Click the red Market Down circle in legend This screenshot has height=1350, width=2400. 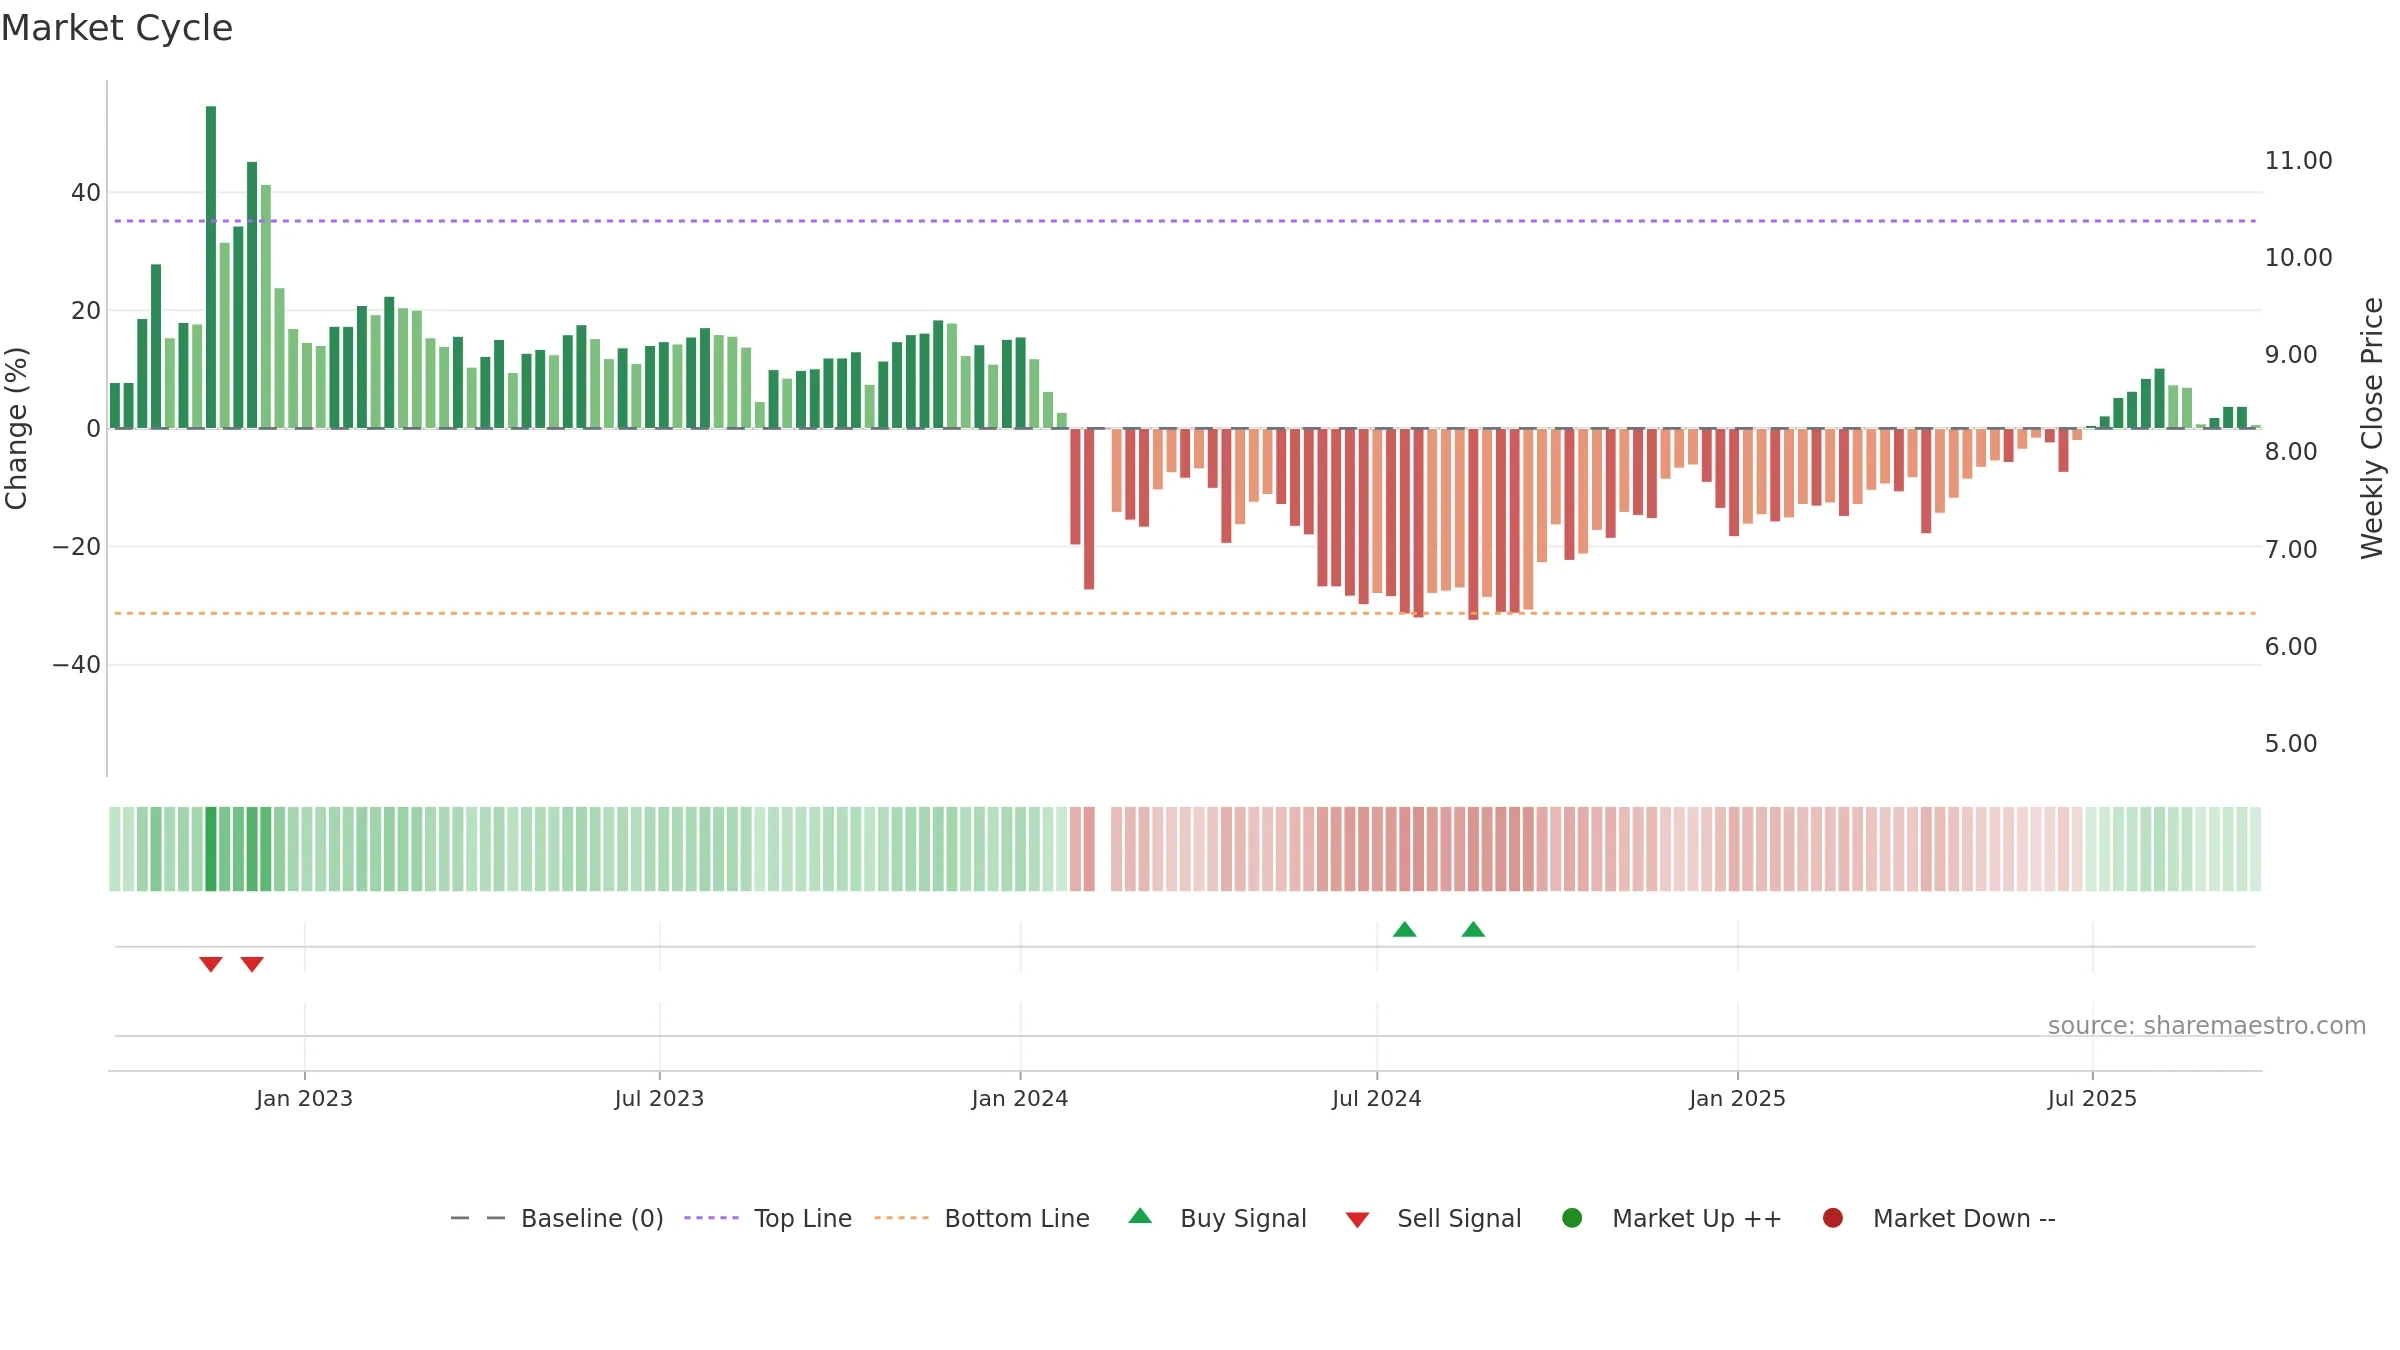[1833, 1218]
